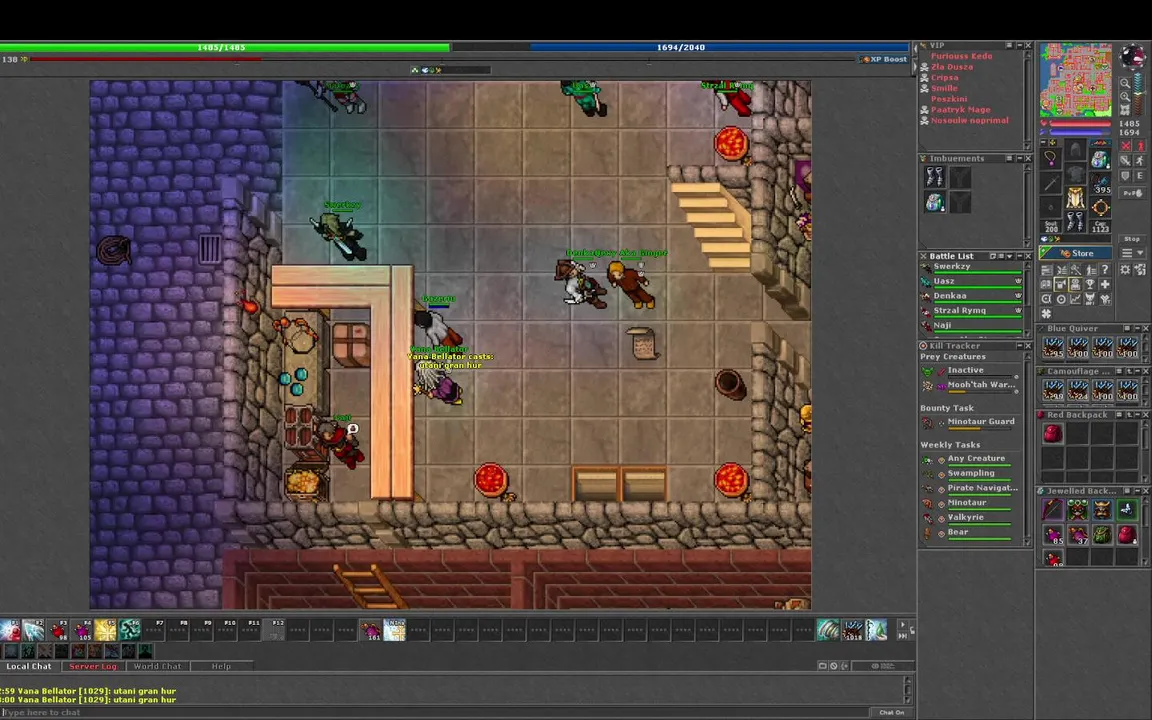The width and height of the screenshot is (1152, 720).
Task: Switch to Help chat tab
Action: (x=221, y=666)
